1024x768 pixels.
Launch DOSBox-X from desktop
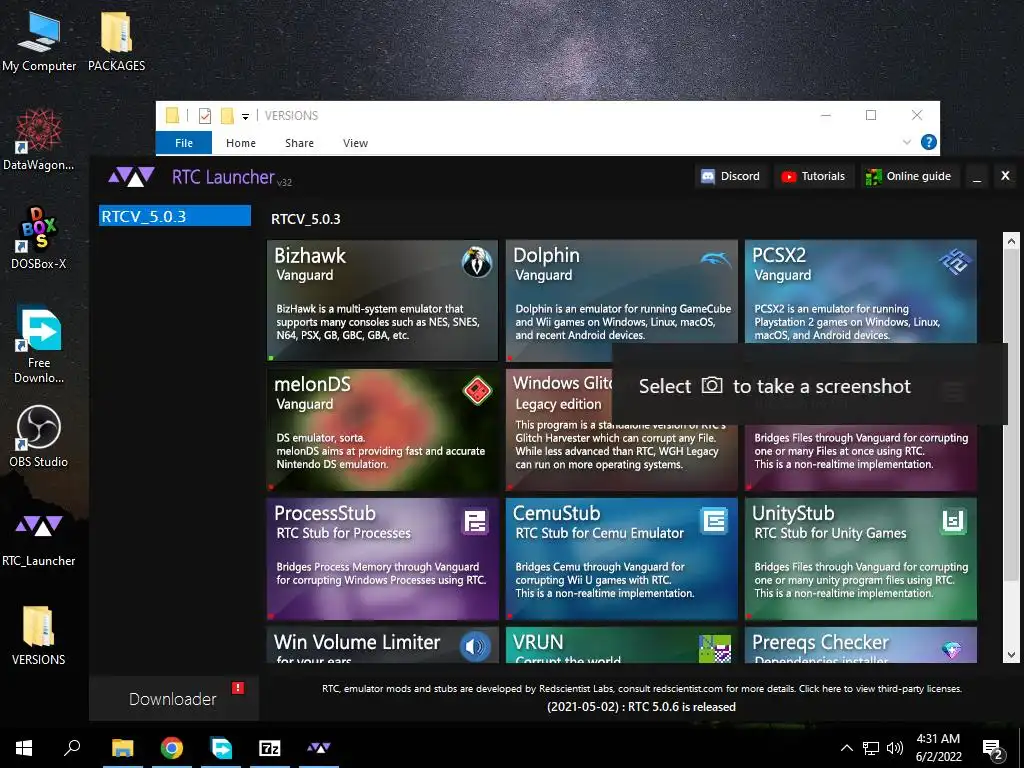pos(39,238)
